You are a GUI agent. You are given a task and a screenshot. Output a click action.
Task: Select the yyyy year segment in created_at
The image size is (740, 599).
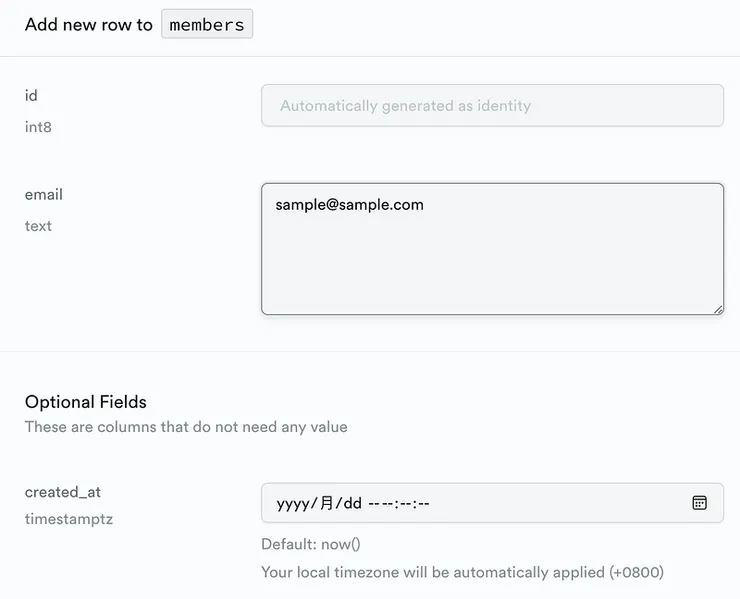294,504
